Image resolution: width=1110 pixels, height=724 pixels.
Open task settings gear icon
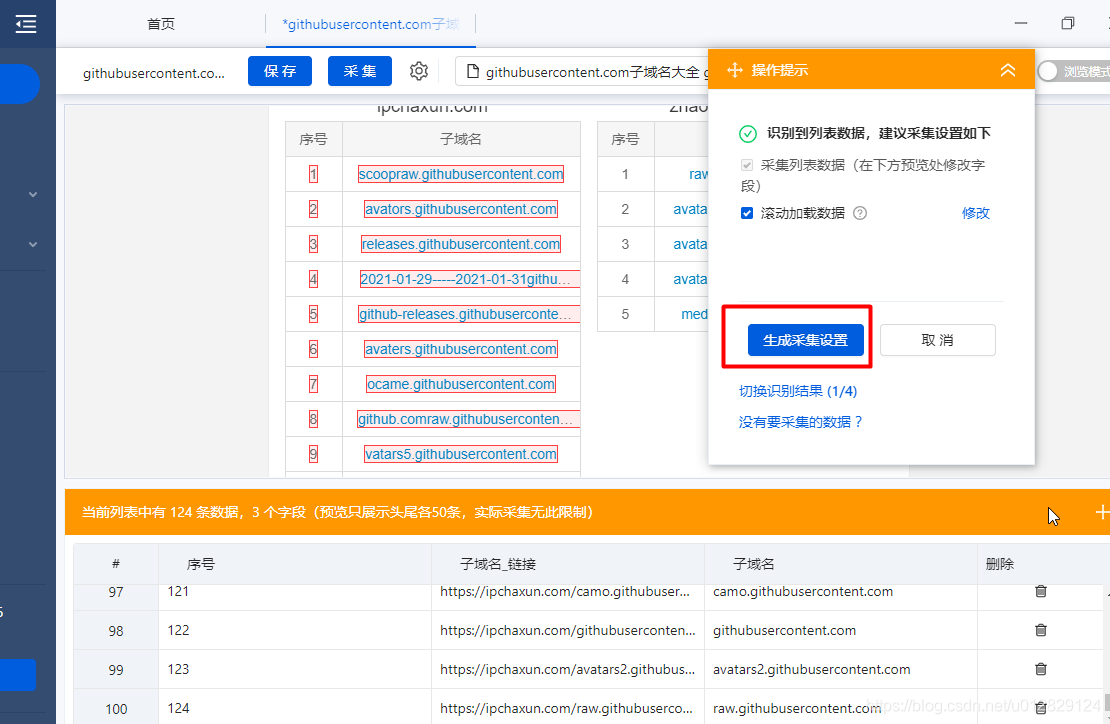tap(419, 71)
